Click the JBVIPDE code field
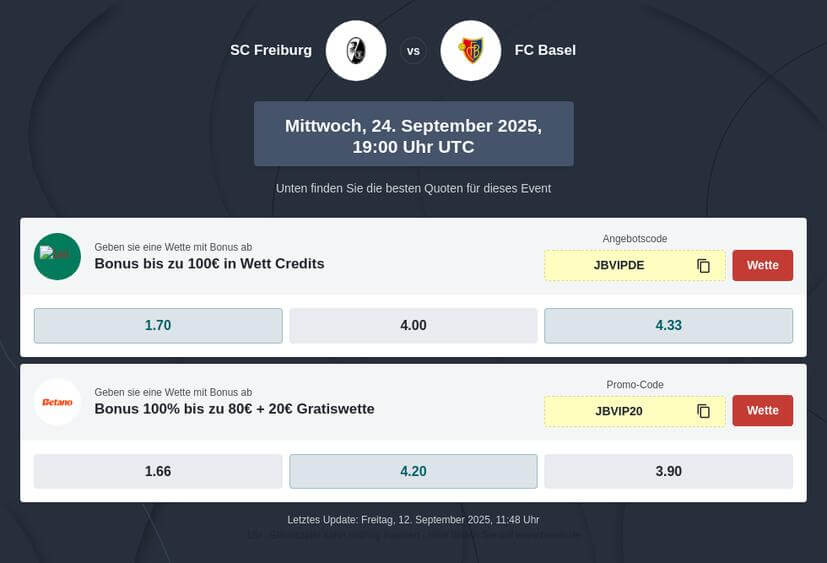This screenshot has height=563, width=827. pos(635,265)
